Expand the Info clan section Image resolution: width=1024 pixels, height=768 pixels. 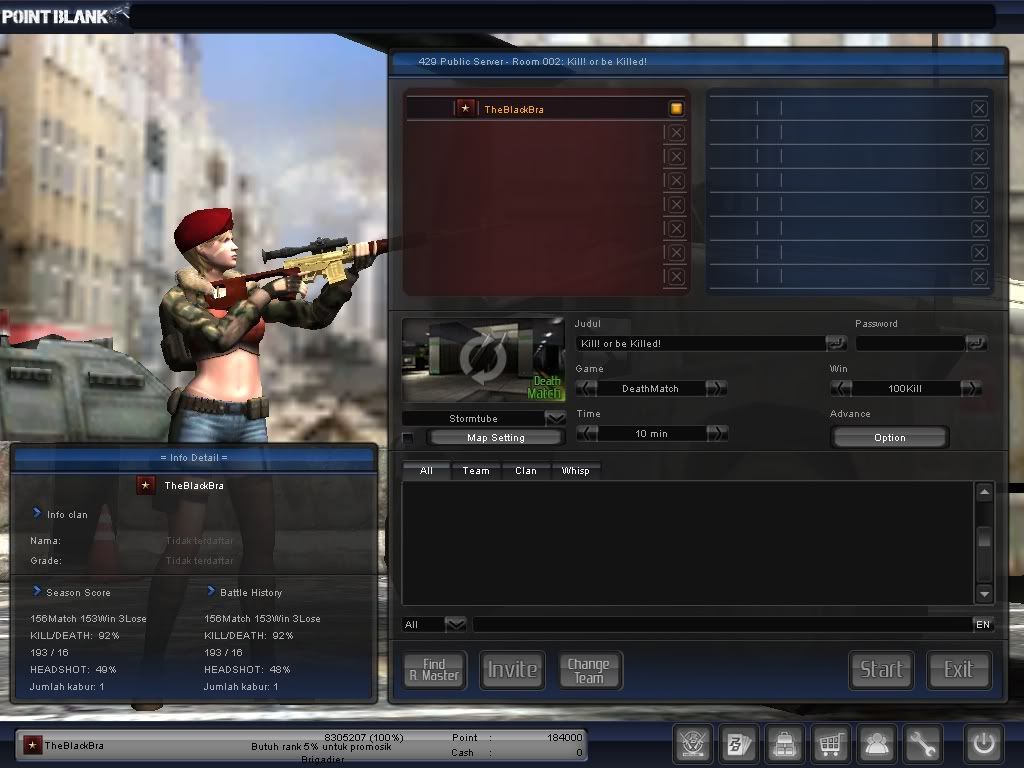pos(37,513)
